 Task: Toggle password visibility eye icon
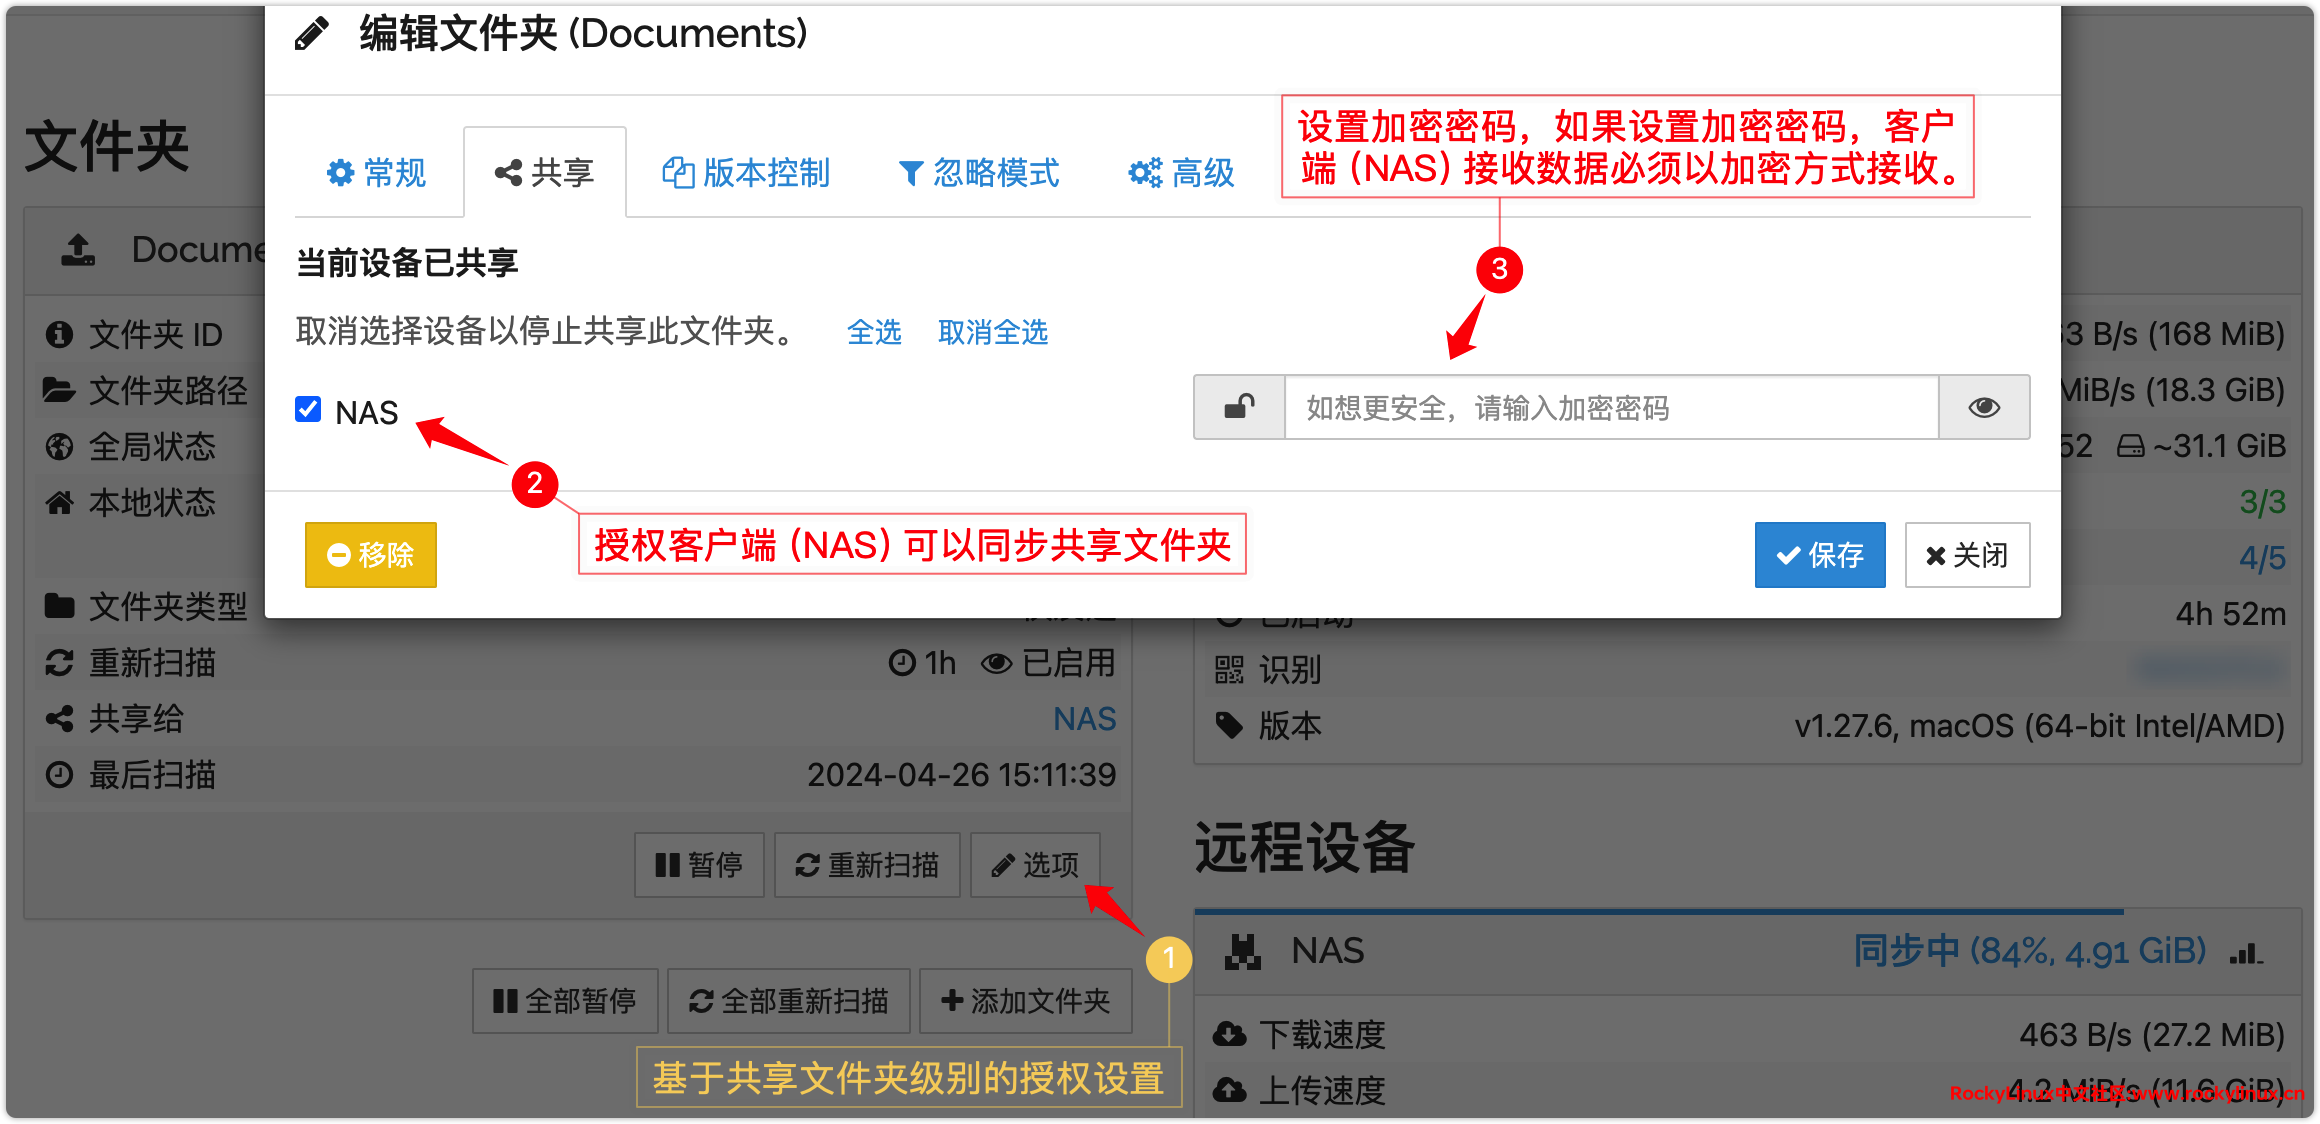click(x=1984, y=408)
